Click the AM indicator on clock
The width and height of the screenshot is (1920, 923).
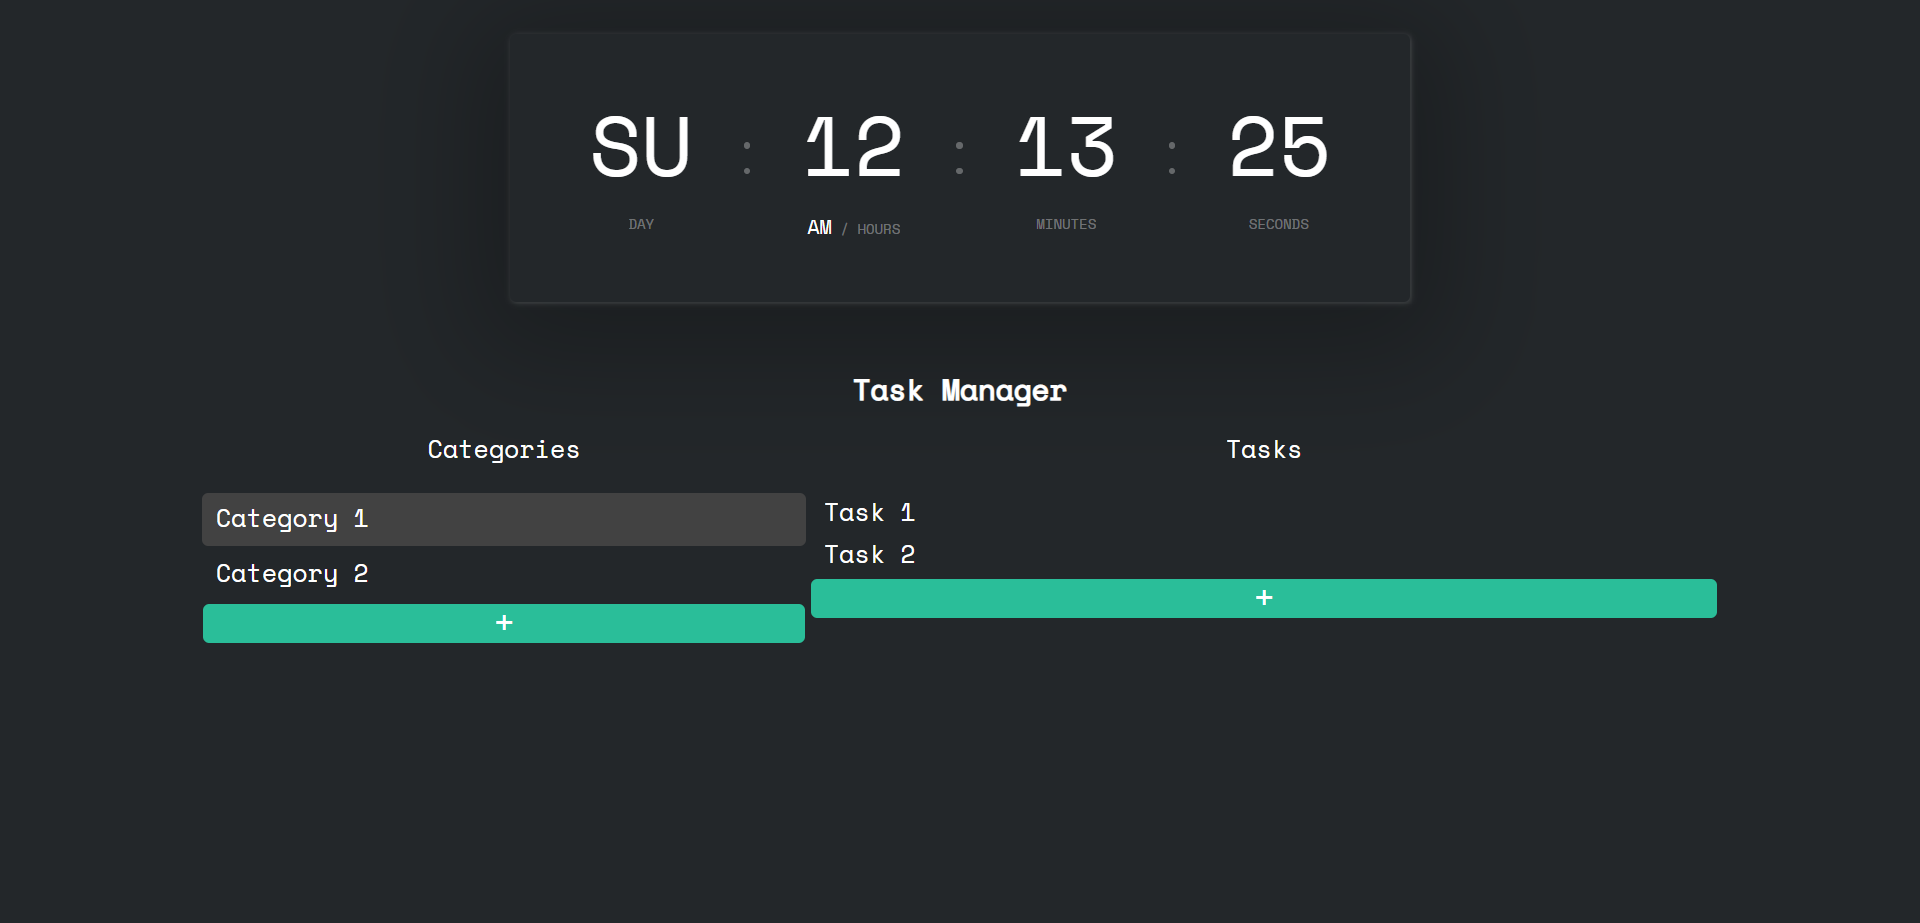point(819,228)
